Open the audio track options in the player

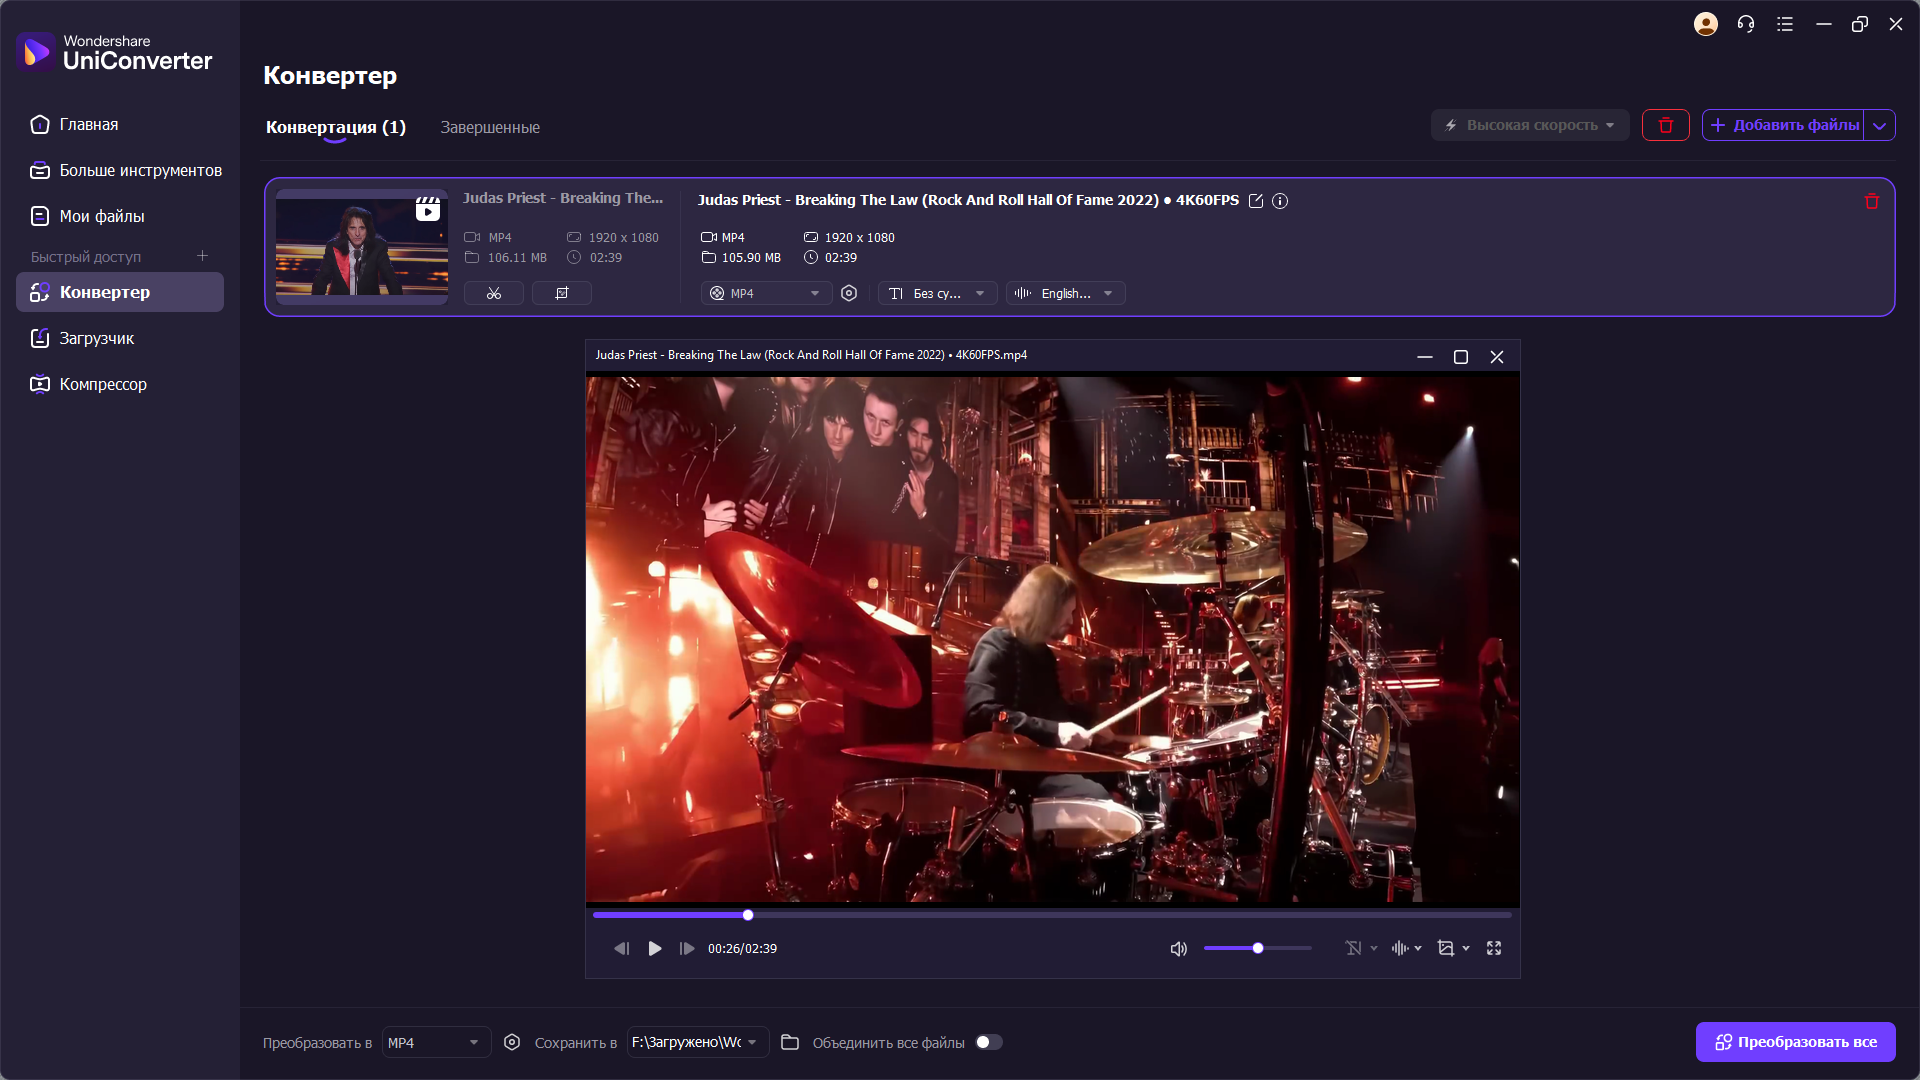click(1406, 948)
